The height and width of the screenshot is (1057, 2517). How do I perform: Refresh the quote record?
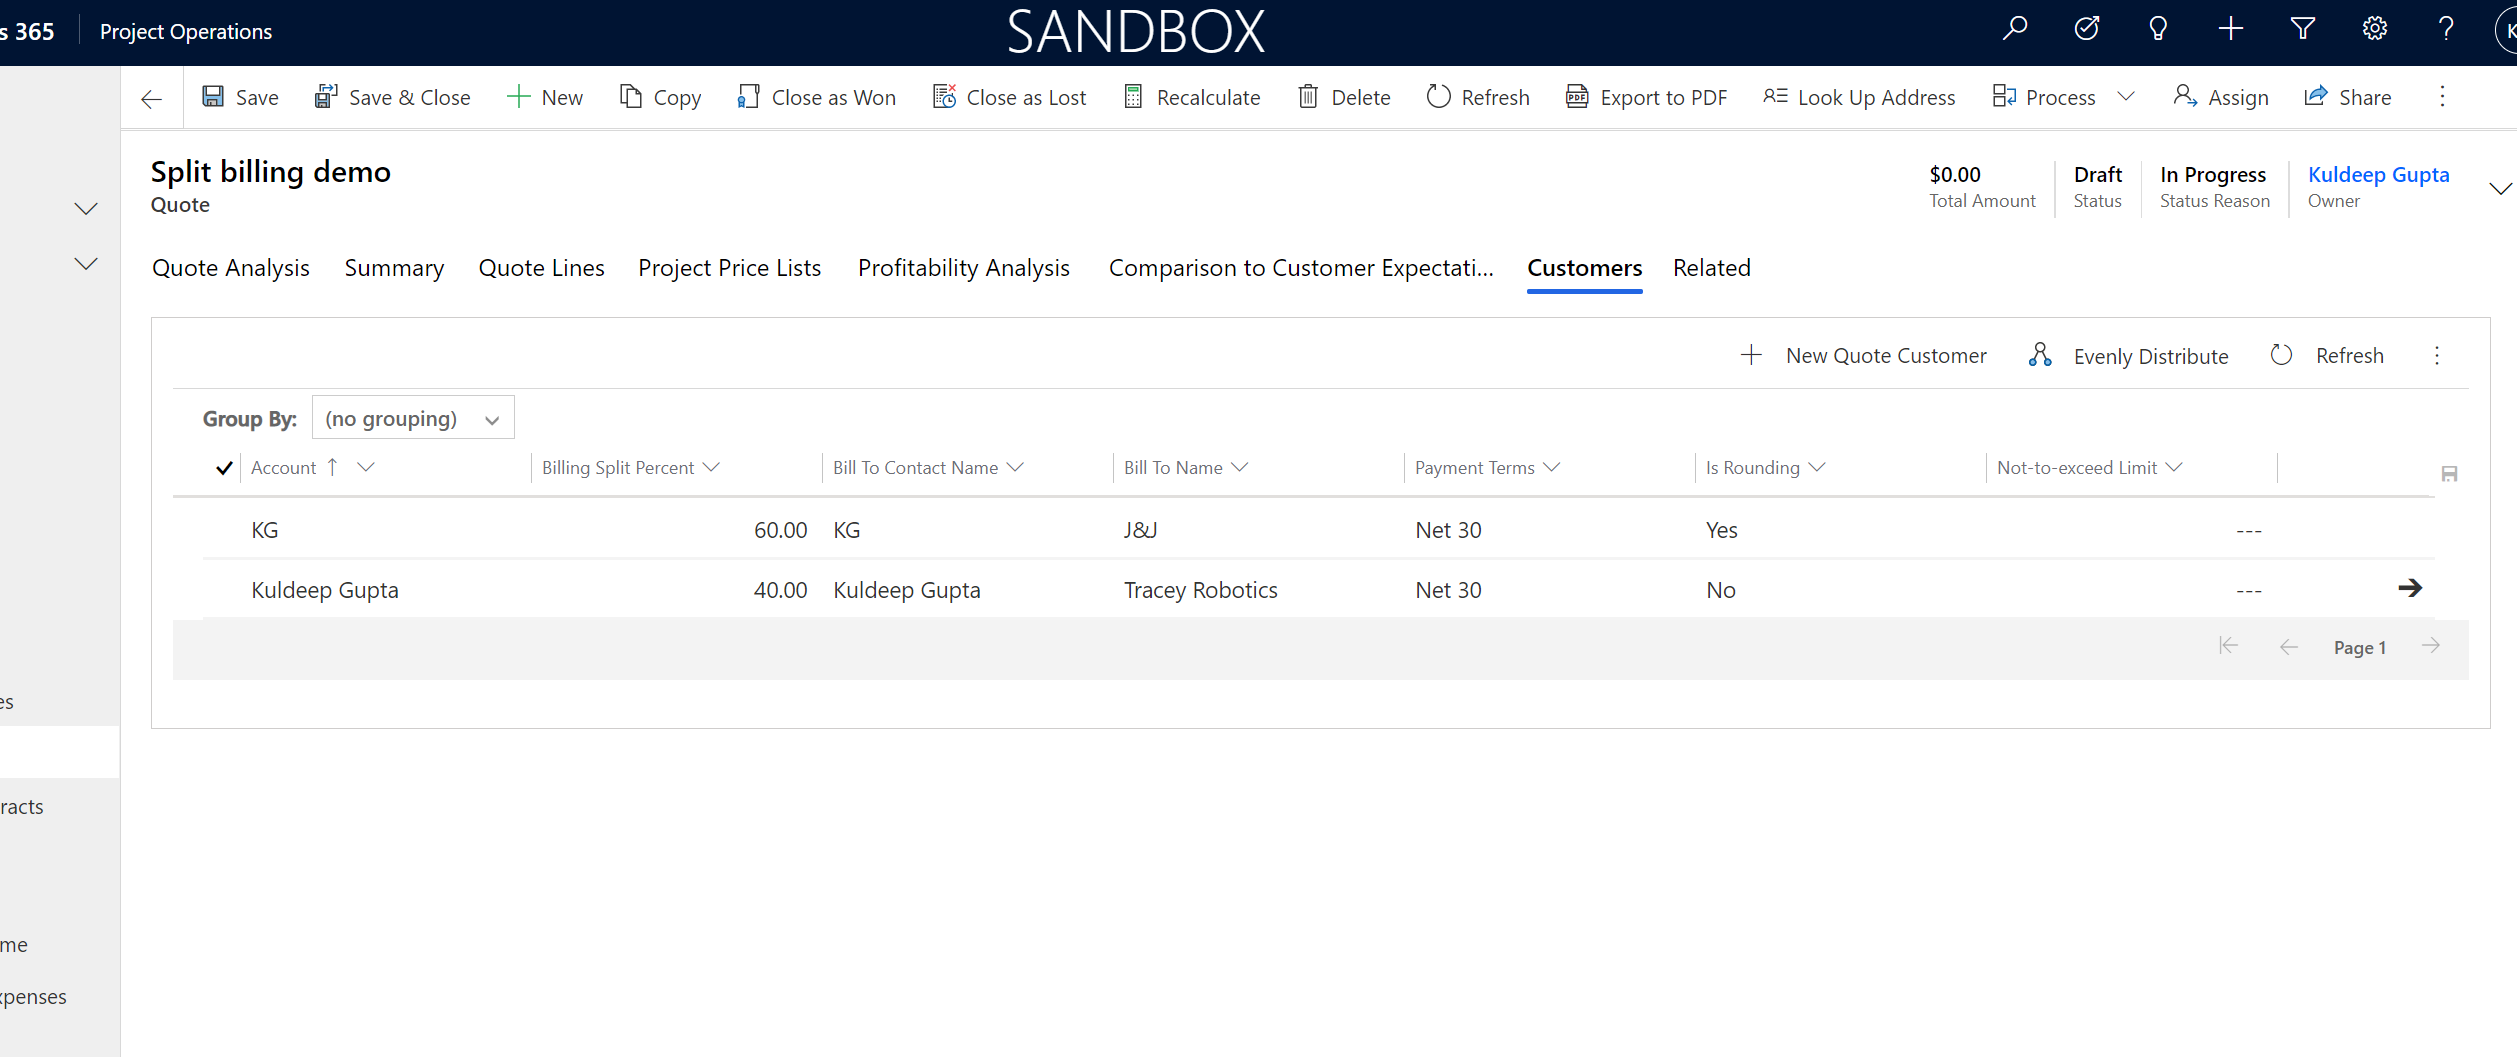coord(1477,97)
